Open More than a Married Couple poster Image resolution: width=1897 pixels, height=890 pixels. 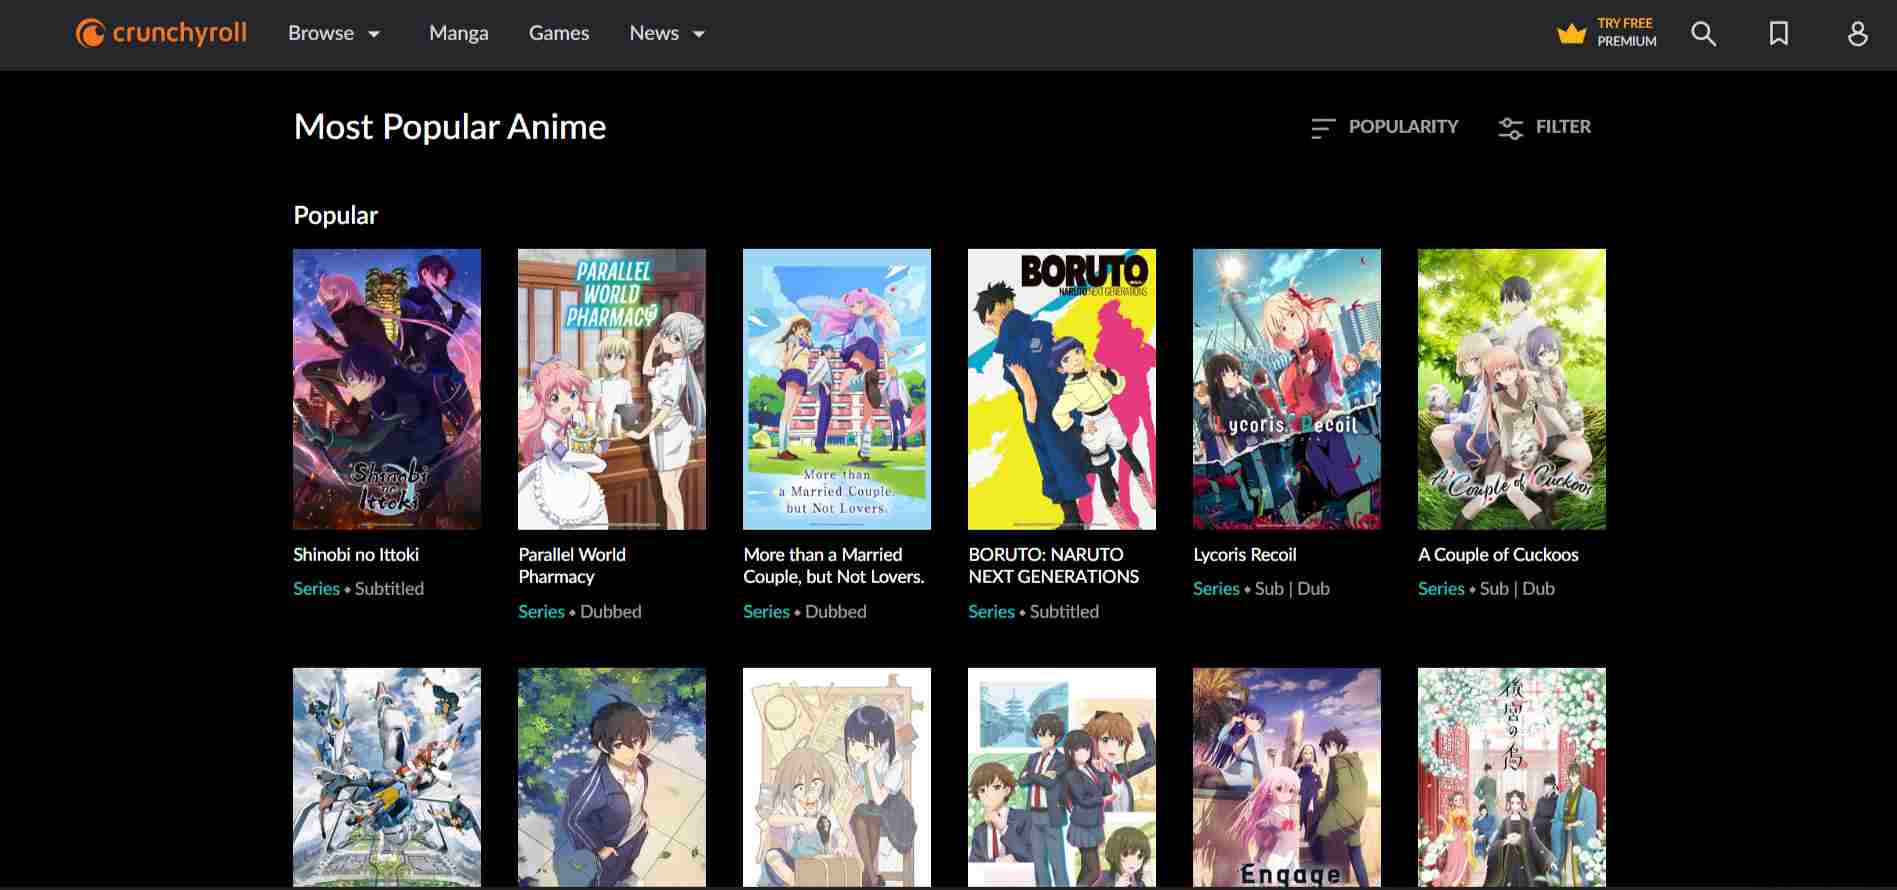point(837,389)
